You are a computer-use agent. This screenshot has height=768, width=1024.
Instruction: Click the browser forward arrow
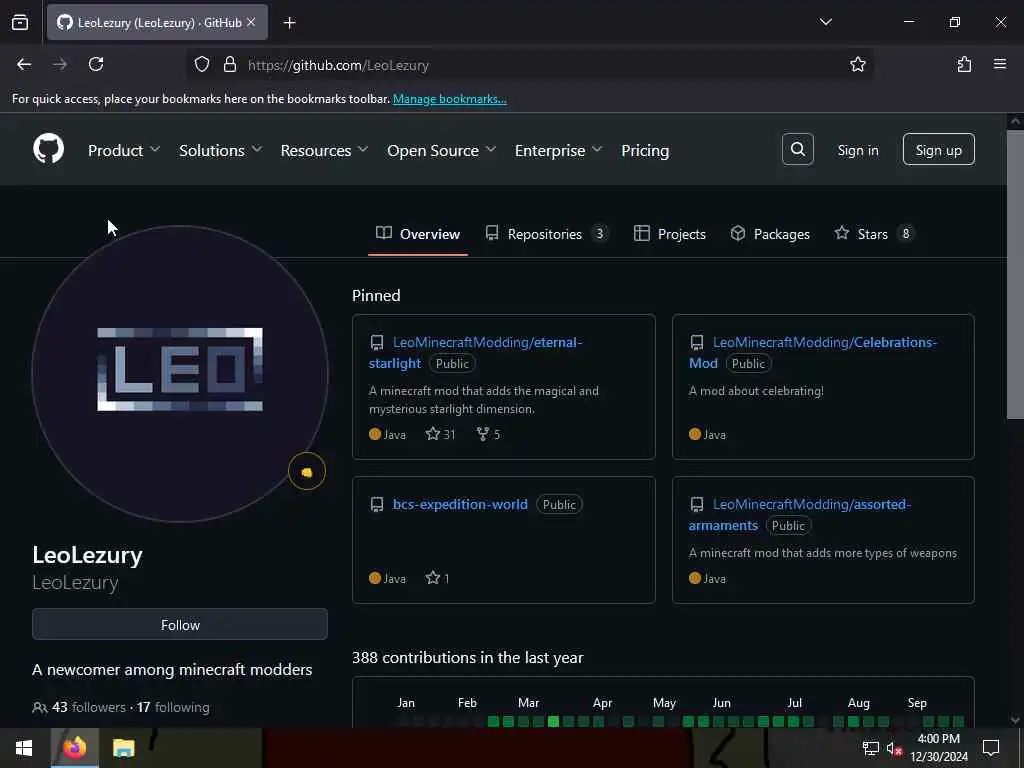(59, 64)
